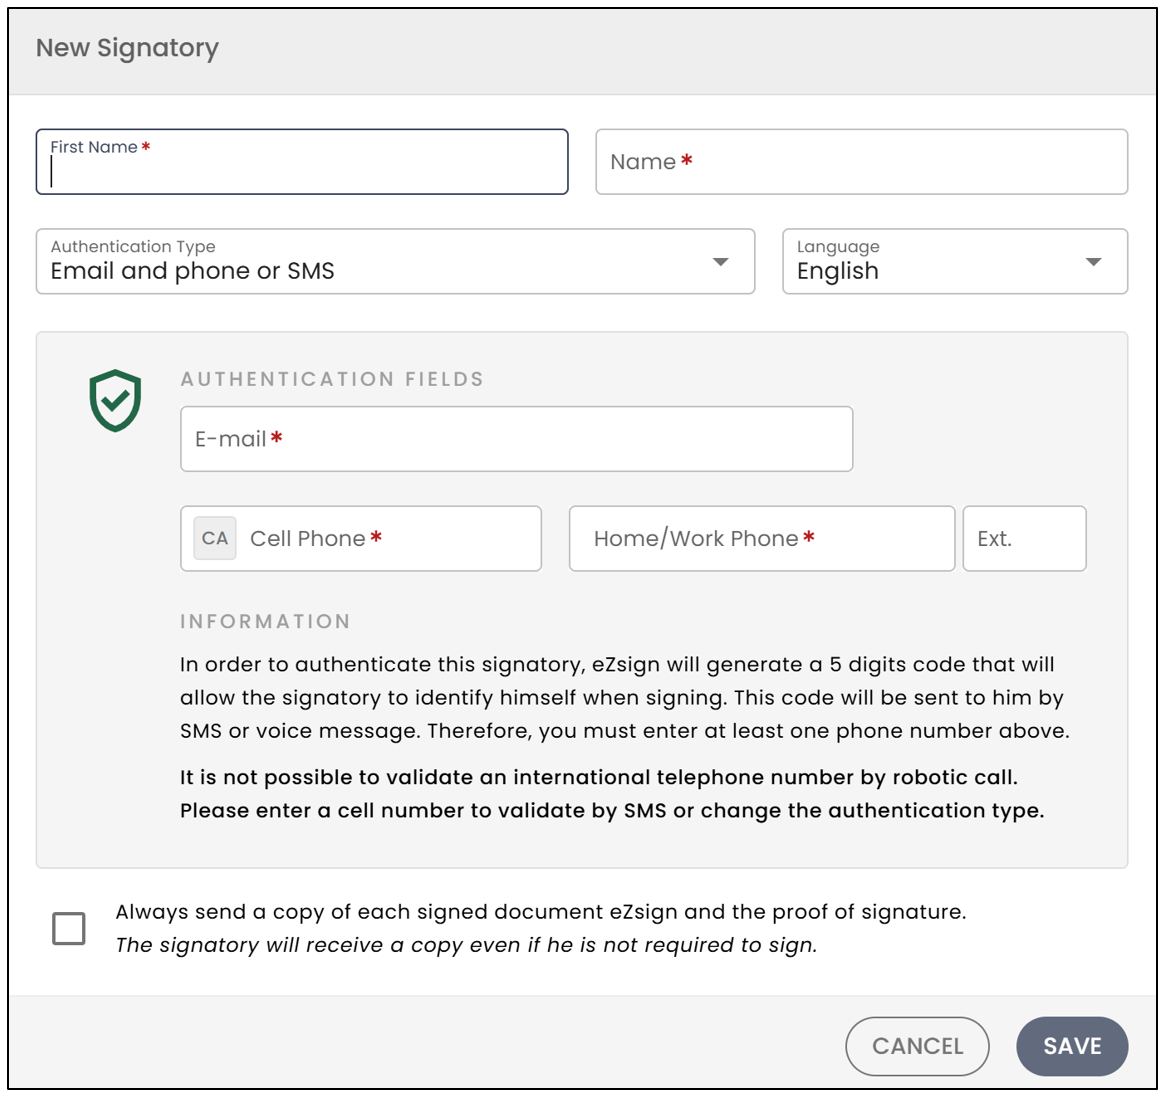1164x1096 pixels.
Task: Select the E-mail input field
Action: pyautogui.click(x=517, y=439)
